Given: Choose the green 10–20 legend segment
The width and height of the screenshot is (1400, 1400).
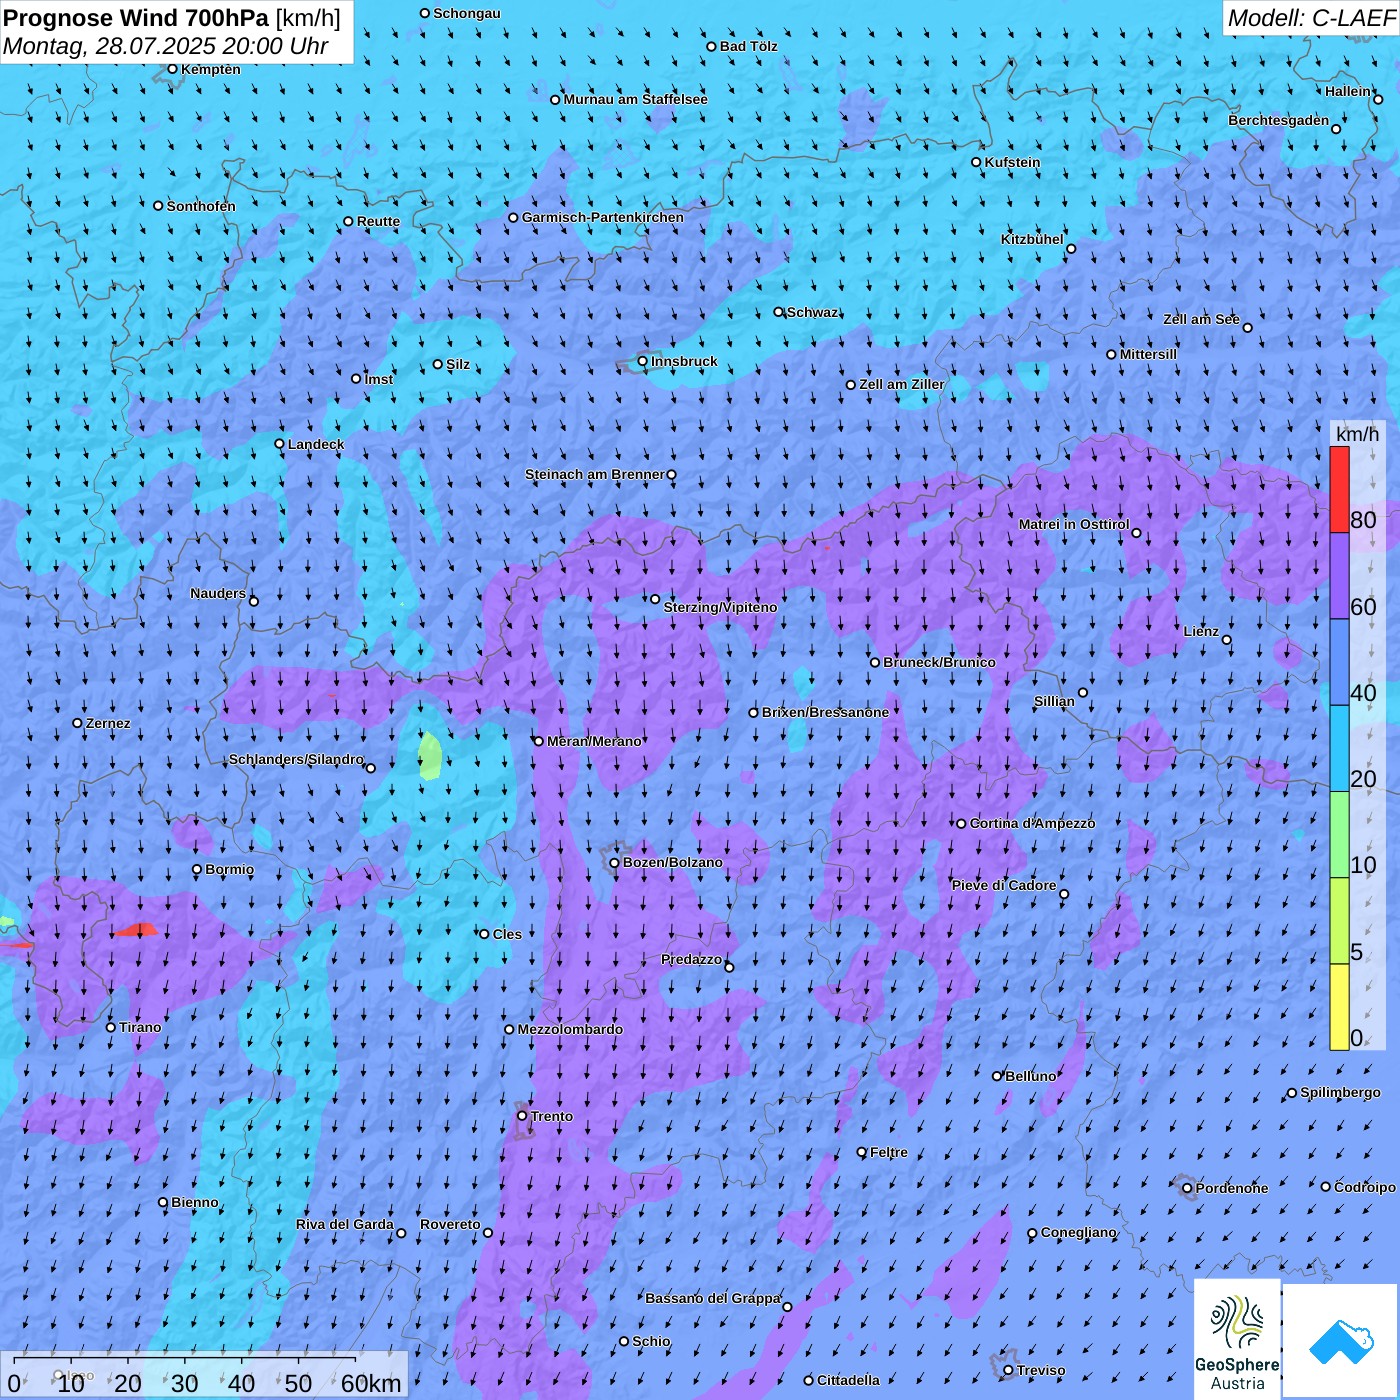Looking at the screenshot, I should pyautogui.click(x=1339, y=835).
